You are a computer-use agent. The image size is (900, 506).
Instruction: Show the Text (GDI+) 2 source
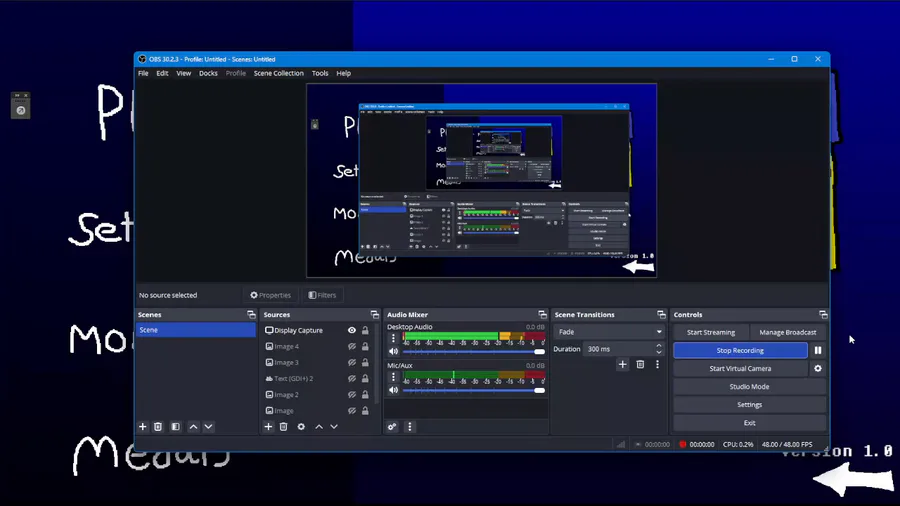click(352, 379)
